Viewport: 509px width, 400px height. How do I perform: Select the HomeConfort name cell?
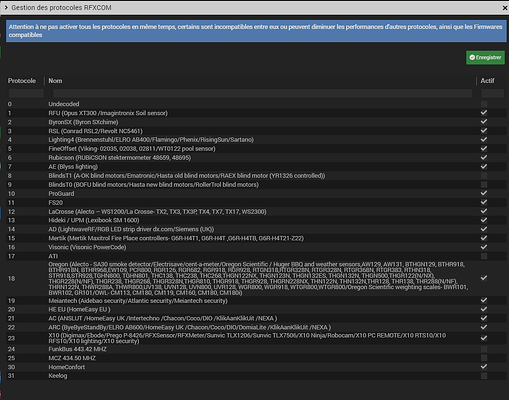pyautogui.click(x=67, y=367)
